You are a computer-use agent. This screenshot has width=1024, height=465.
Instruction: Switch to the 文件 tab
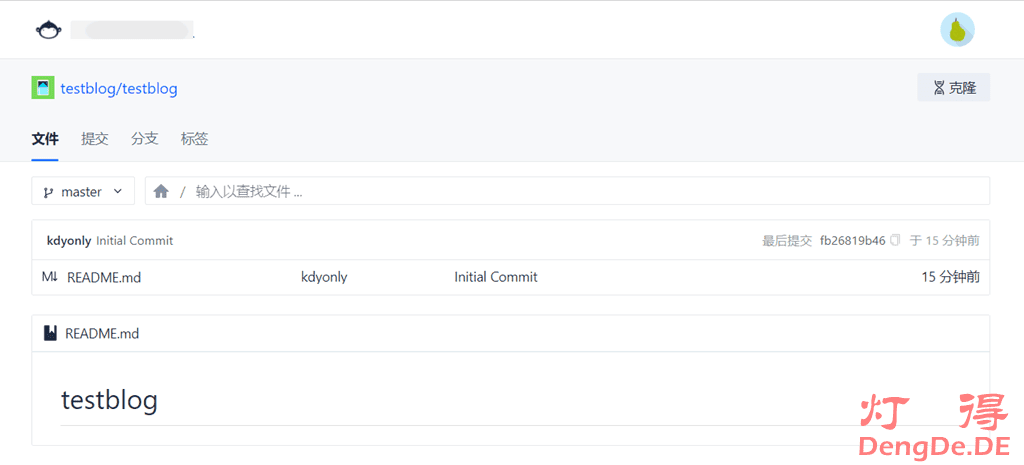coord(45,139)
